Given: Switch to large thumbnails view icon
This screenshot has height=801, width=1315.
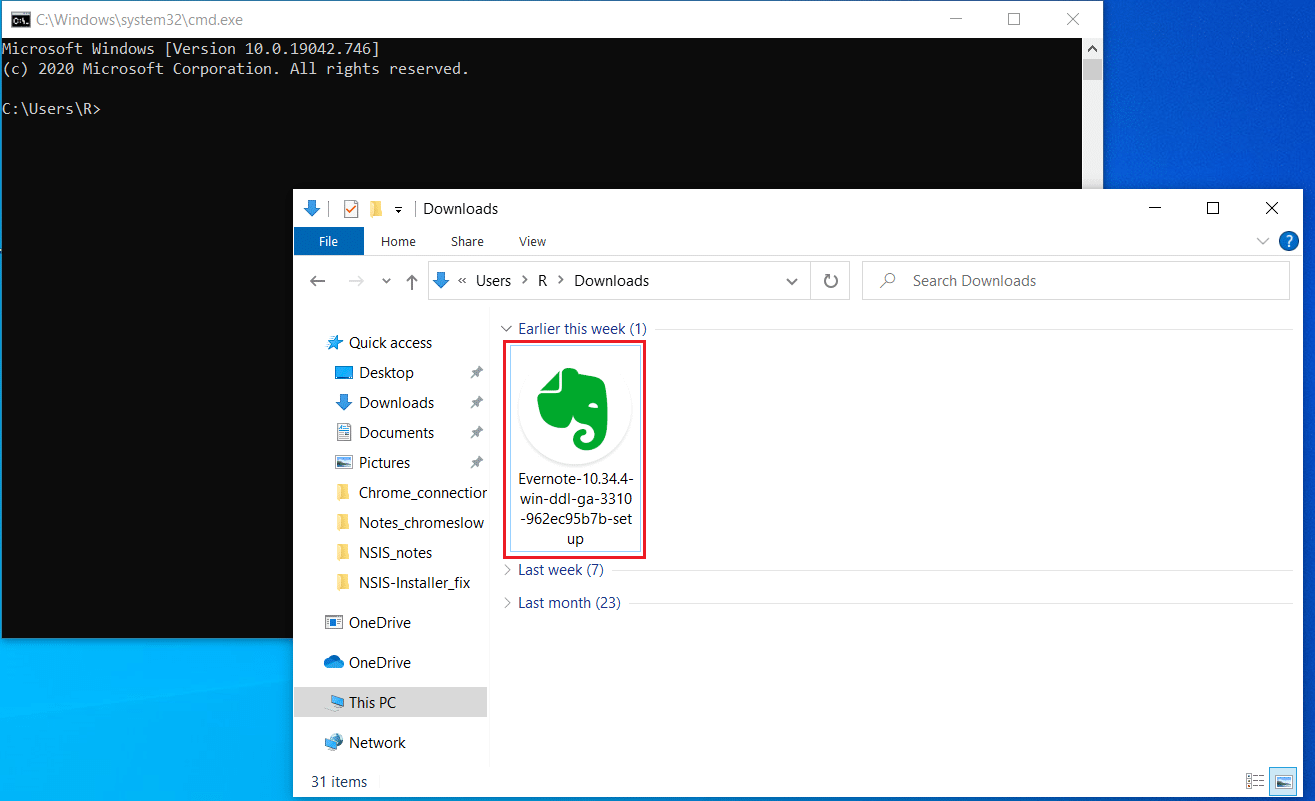Looking at the screenshot, I should (x=1282, y=781).
